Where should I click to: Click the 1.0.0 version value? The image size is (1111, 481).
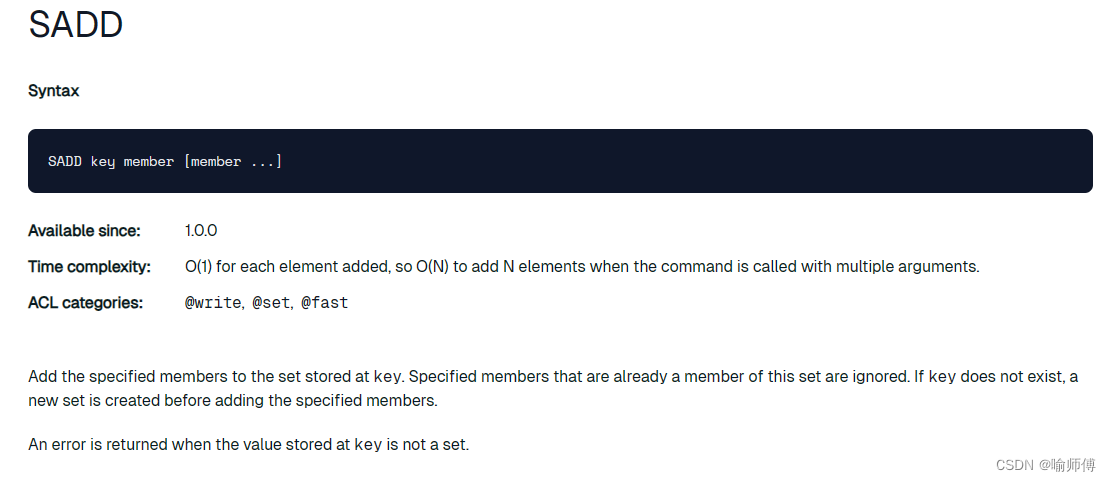[x=201, y=231]
